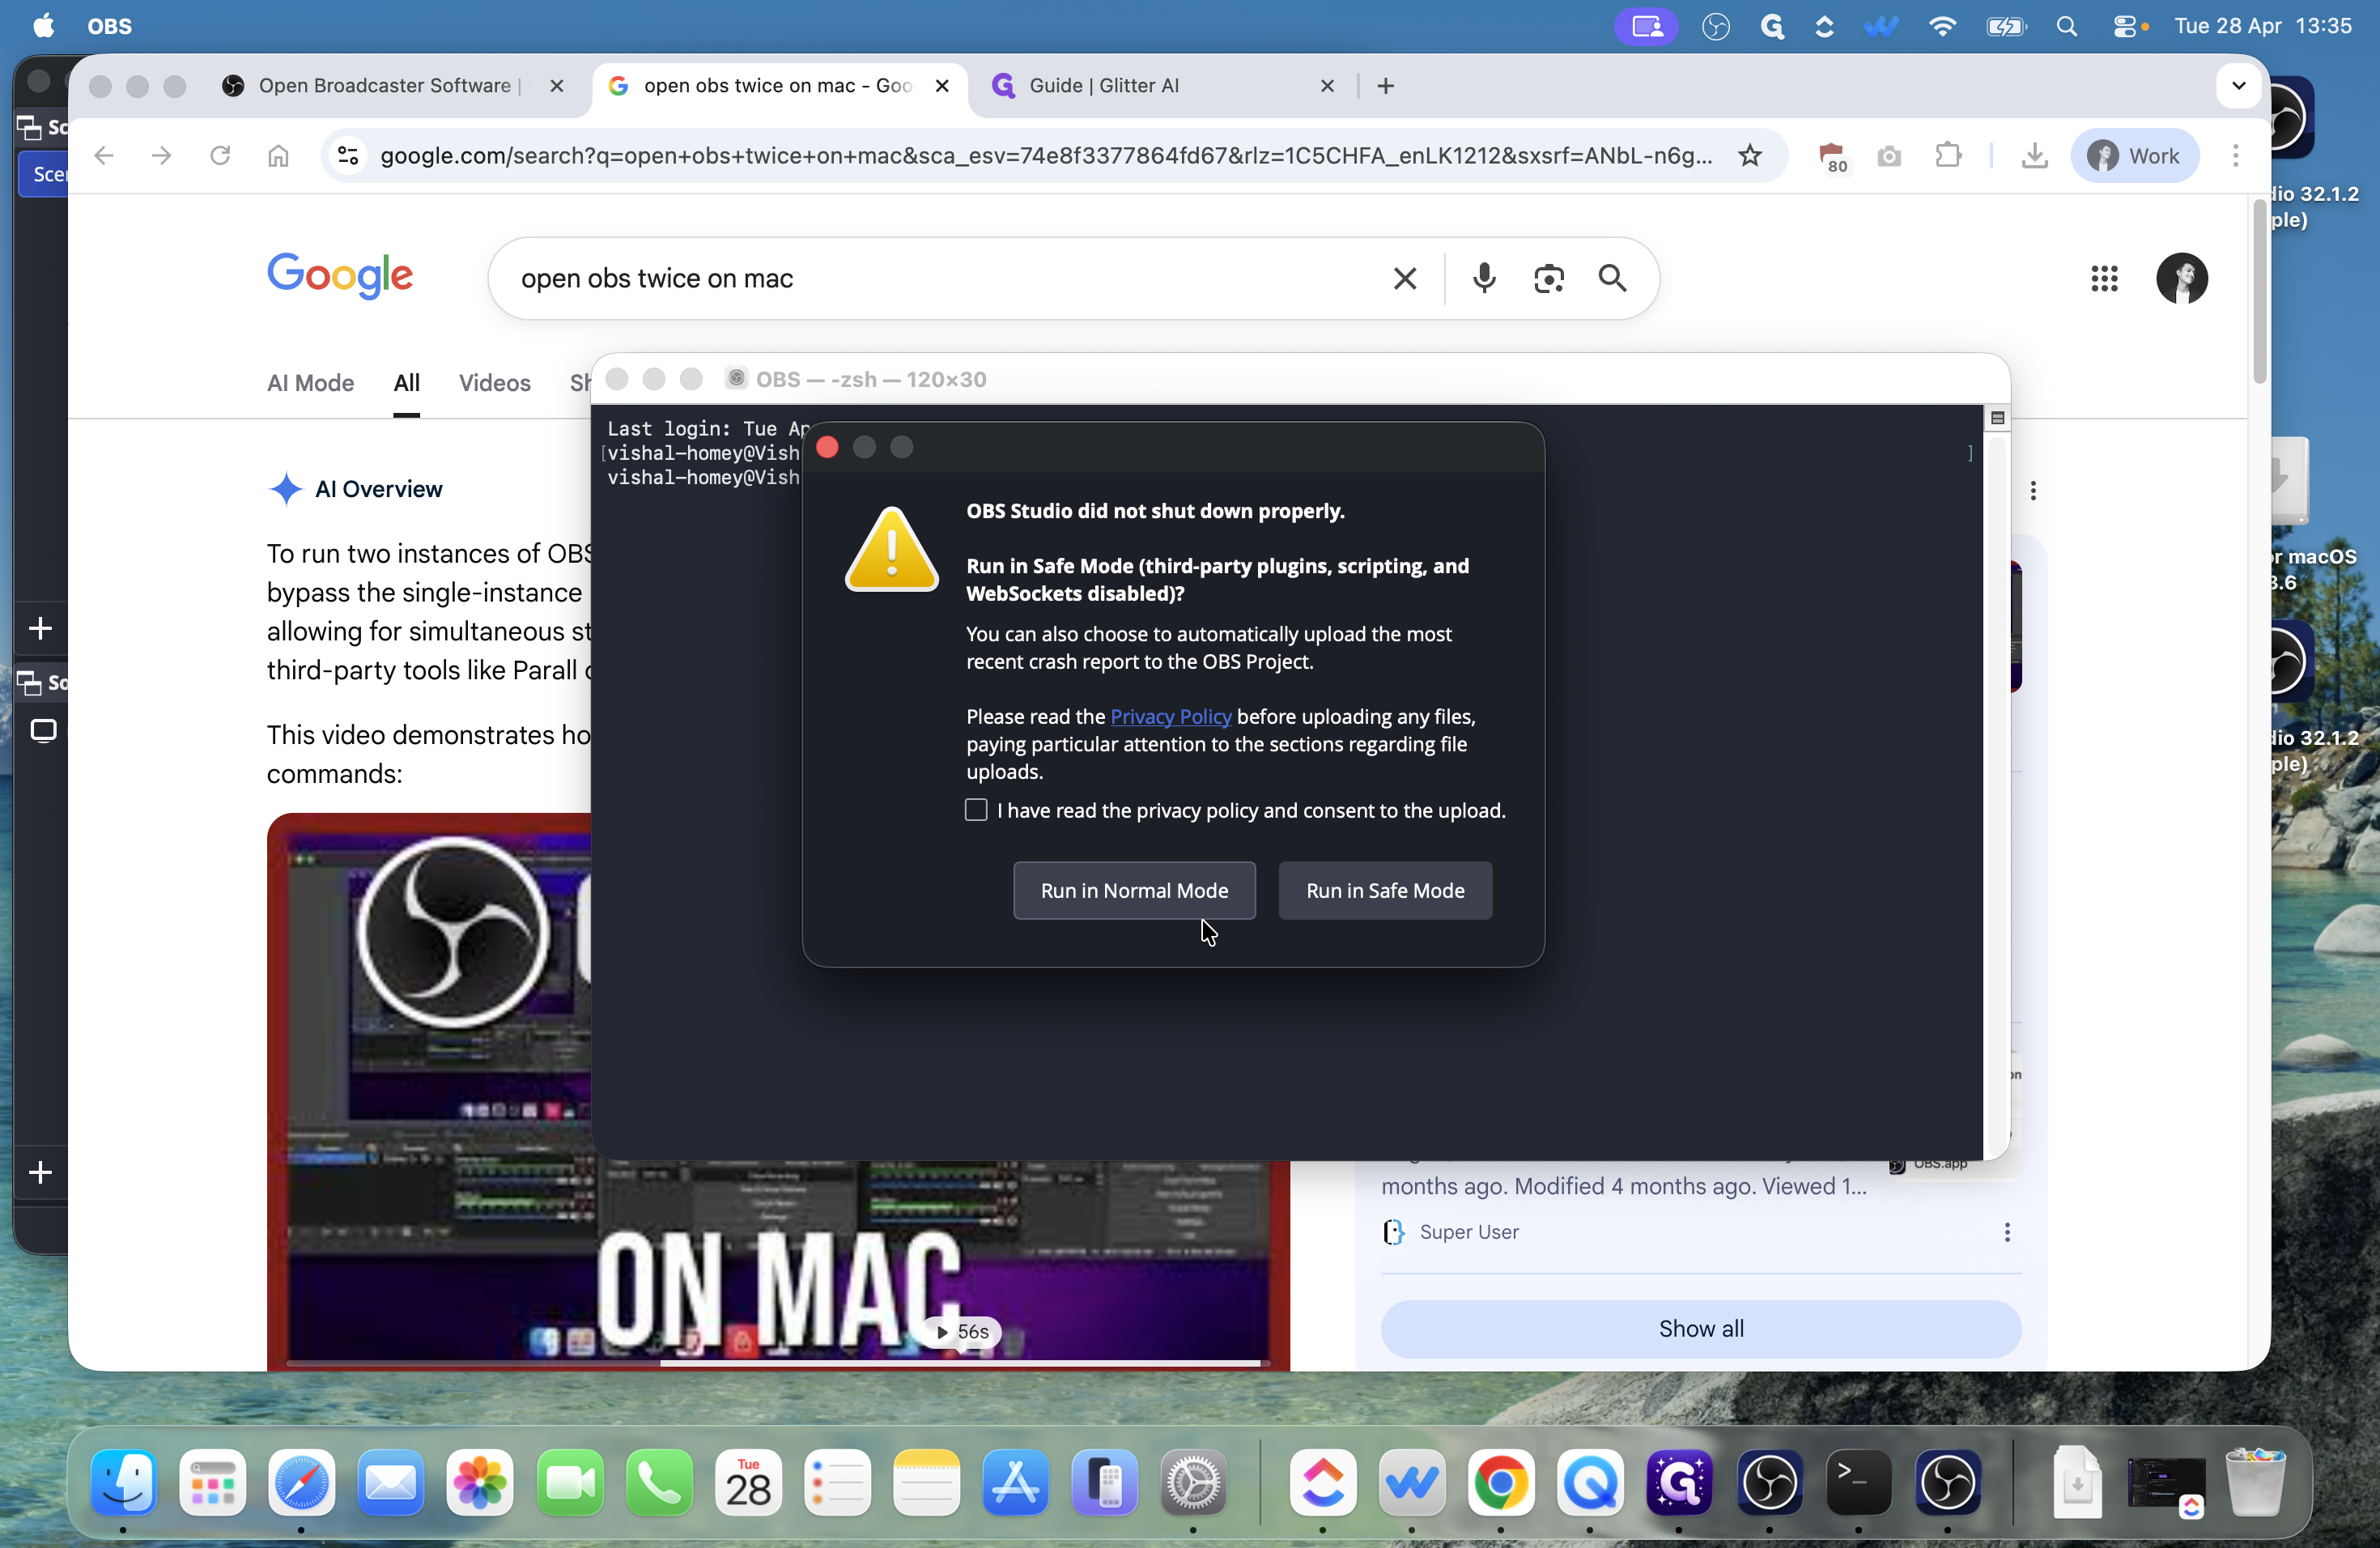Open Terminal from the Dock

pos(1858,1482)
